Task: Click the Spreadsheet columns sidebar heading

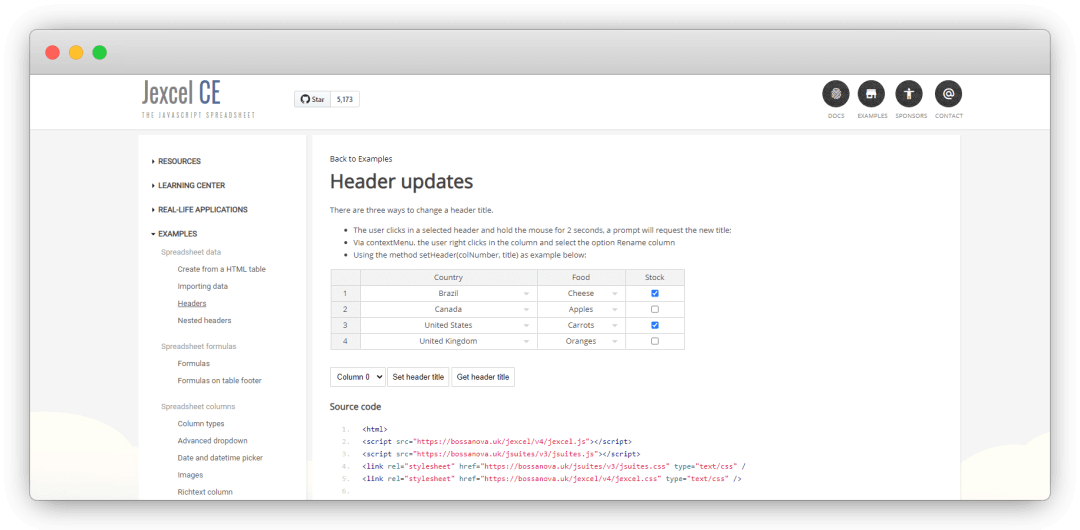Action: [198, 407]
